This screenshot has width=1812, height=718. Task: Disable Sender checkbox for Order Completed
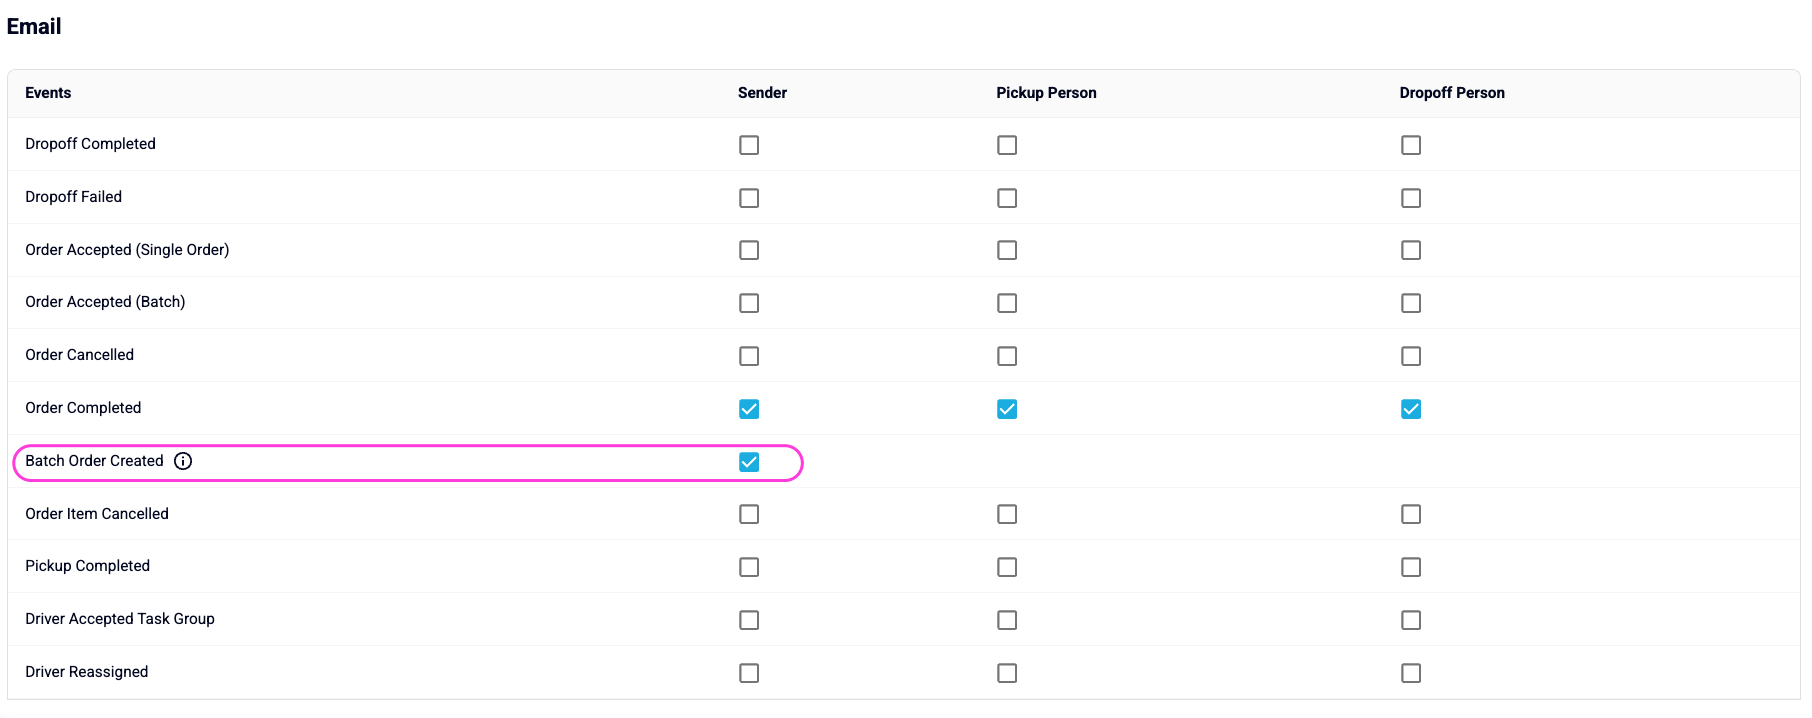pyautogui.click(x=749, y=409)
